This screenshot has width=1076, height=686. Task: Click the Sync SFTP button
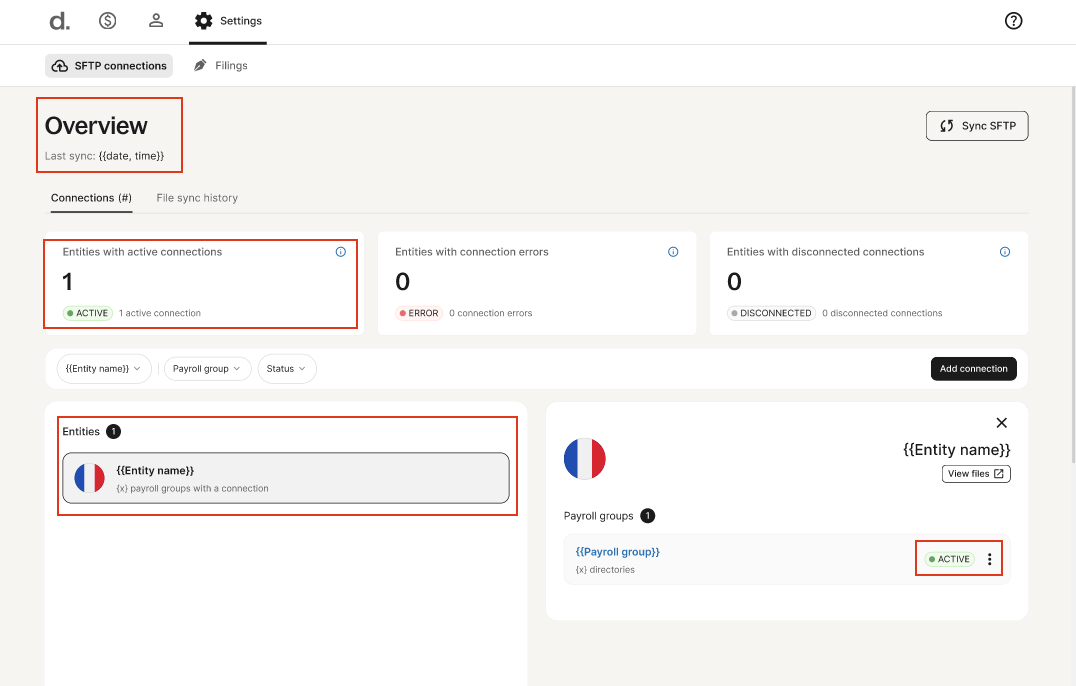pos(977,126)
